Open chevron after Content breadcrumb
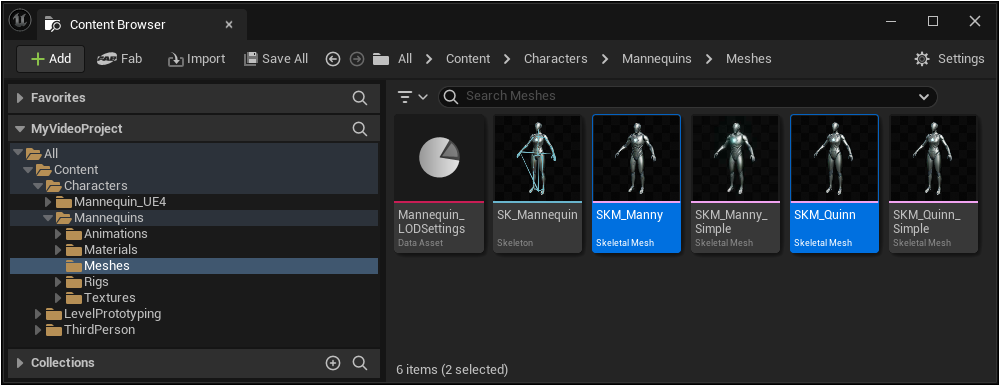1000x386 pixels. click(507, 59)
